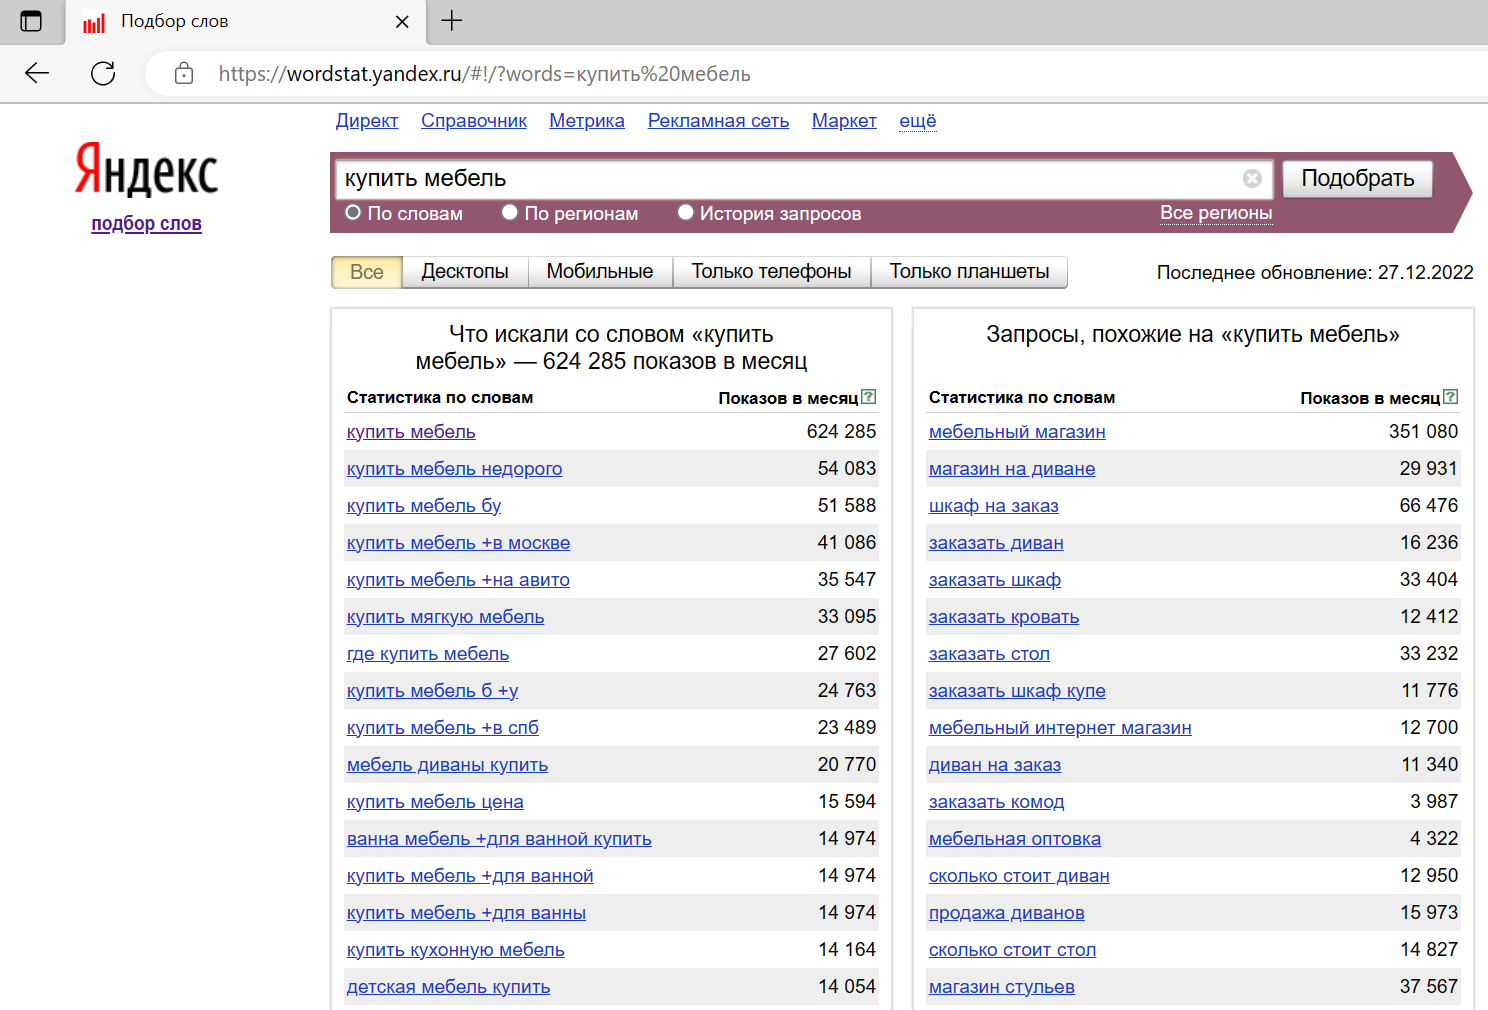Open a new browser tab
The height and width of the screenshot is (1010, 1488).
(452, 20)
